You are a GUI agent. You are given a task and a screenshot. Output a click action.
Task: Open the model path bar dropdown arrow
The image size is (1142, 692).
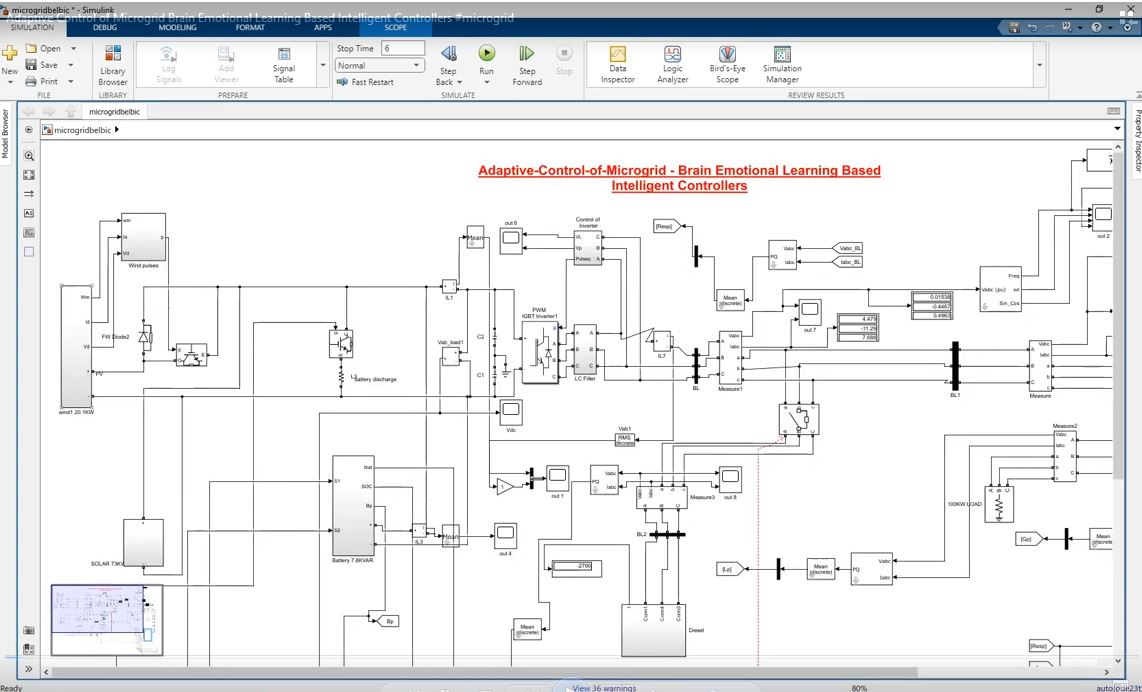tap(1117, 129)
